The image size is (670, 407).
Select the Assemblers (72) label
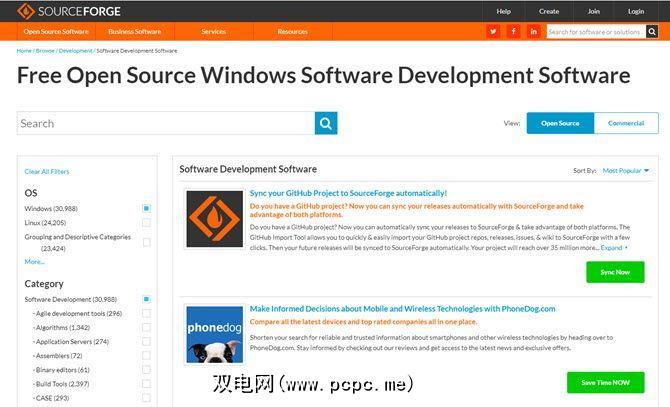coord(59,356)
